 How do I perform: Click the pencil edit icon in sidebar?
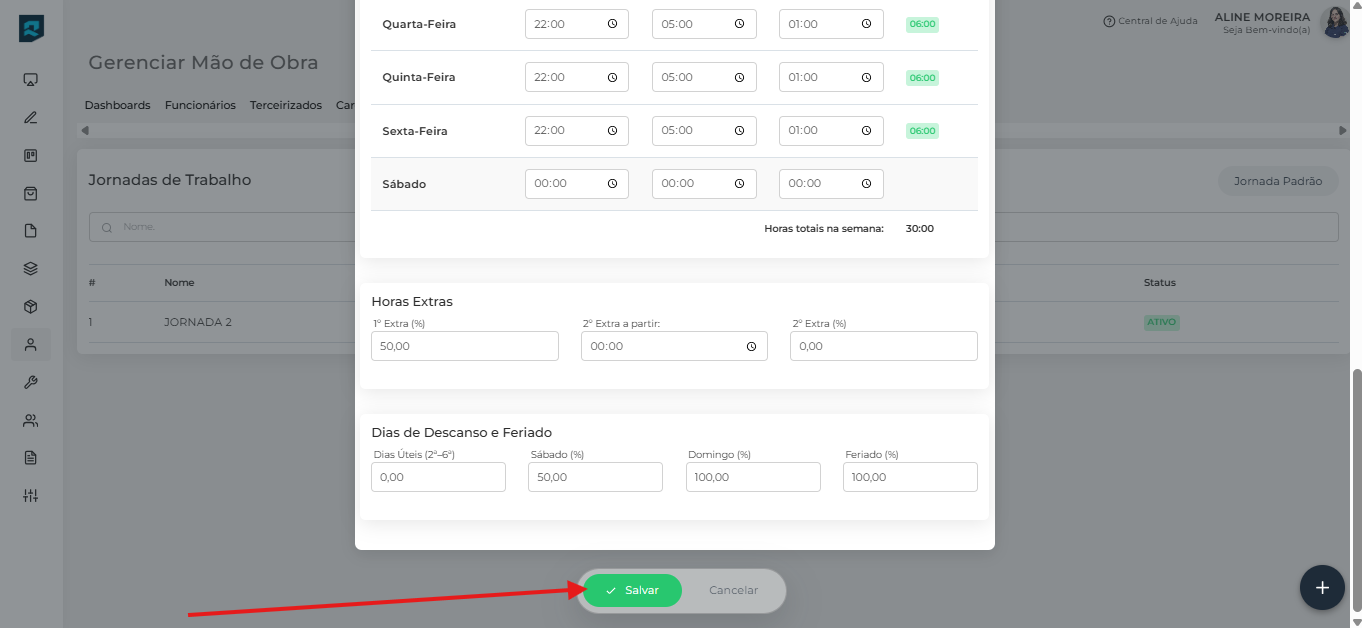tap(30, 117)
